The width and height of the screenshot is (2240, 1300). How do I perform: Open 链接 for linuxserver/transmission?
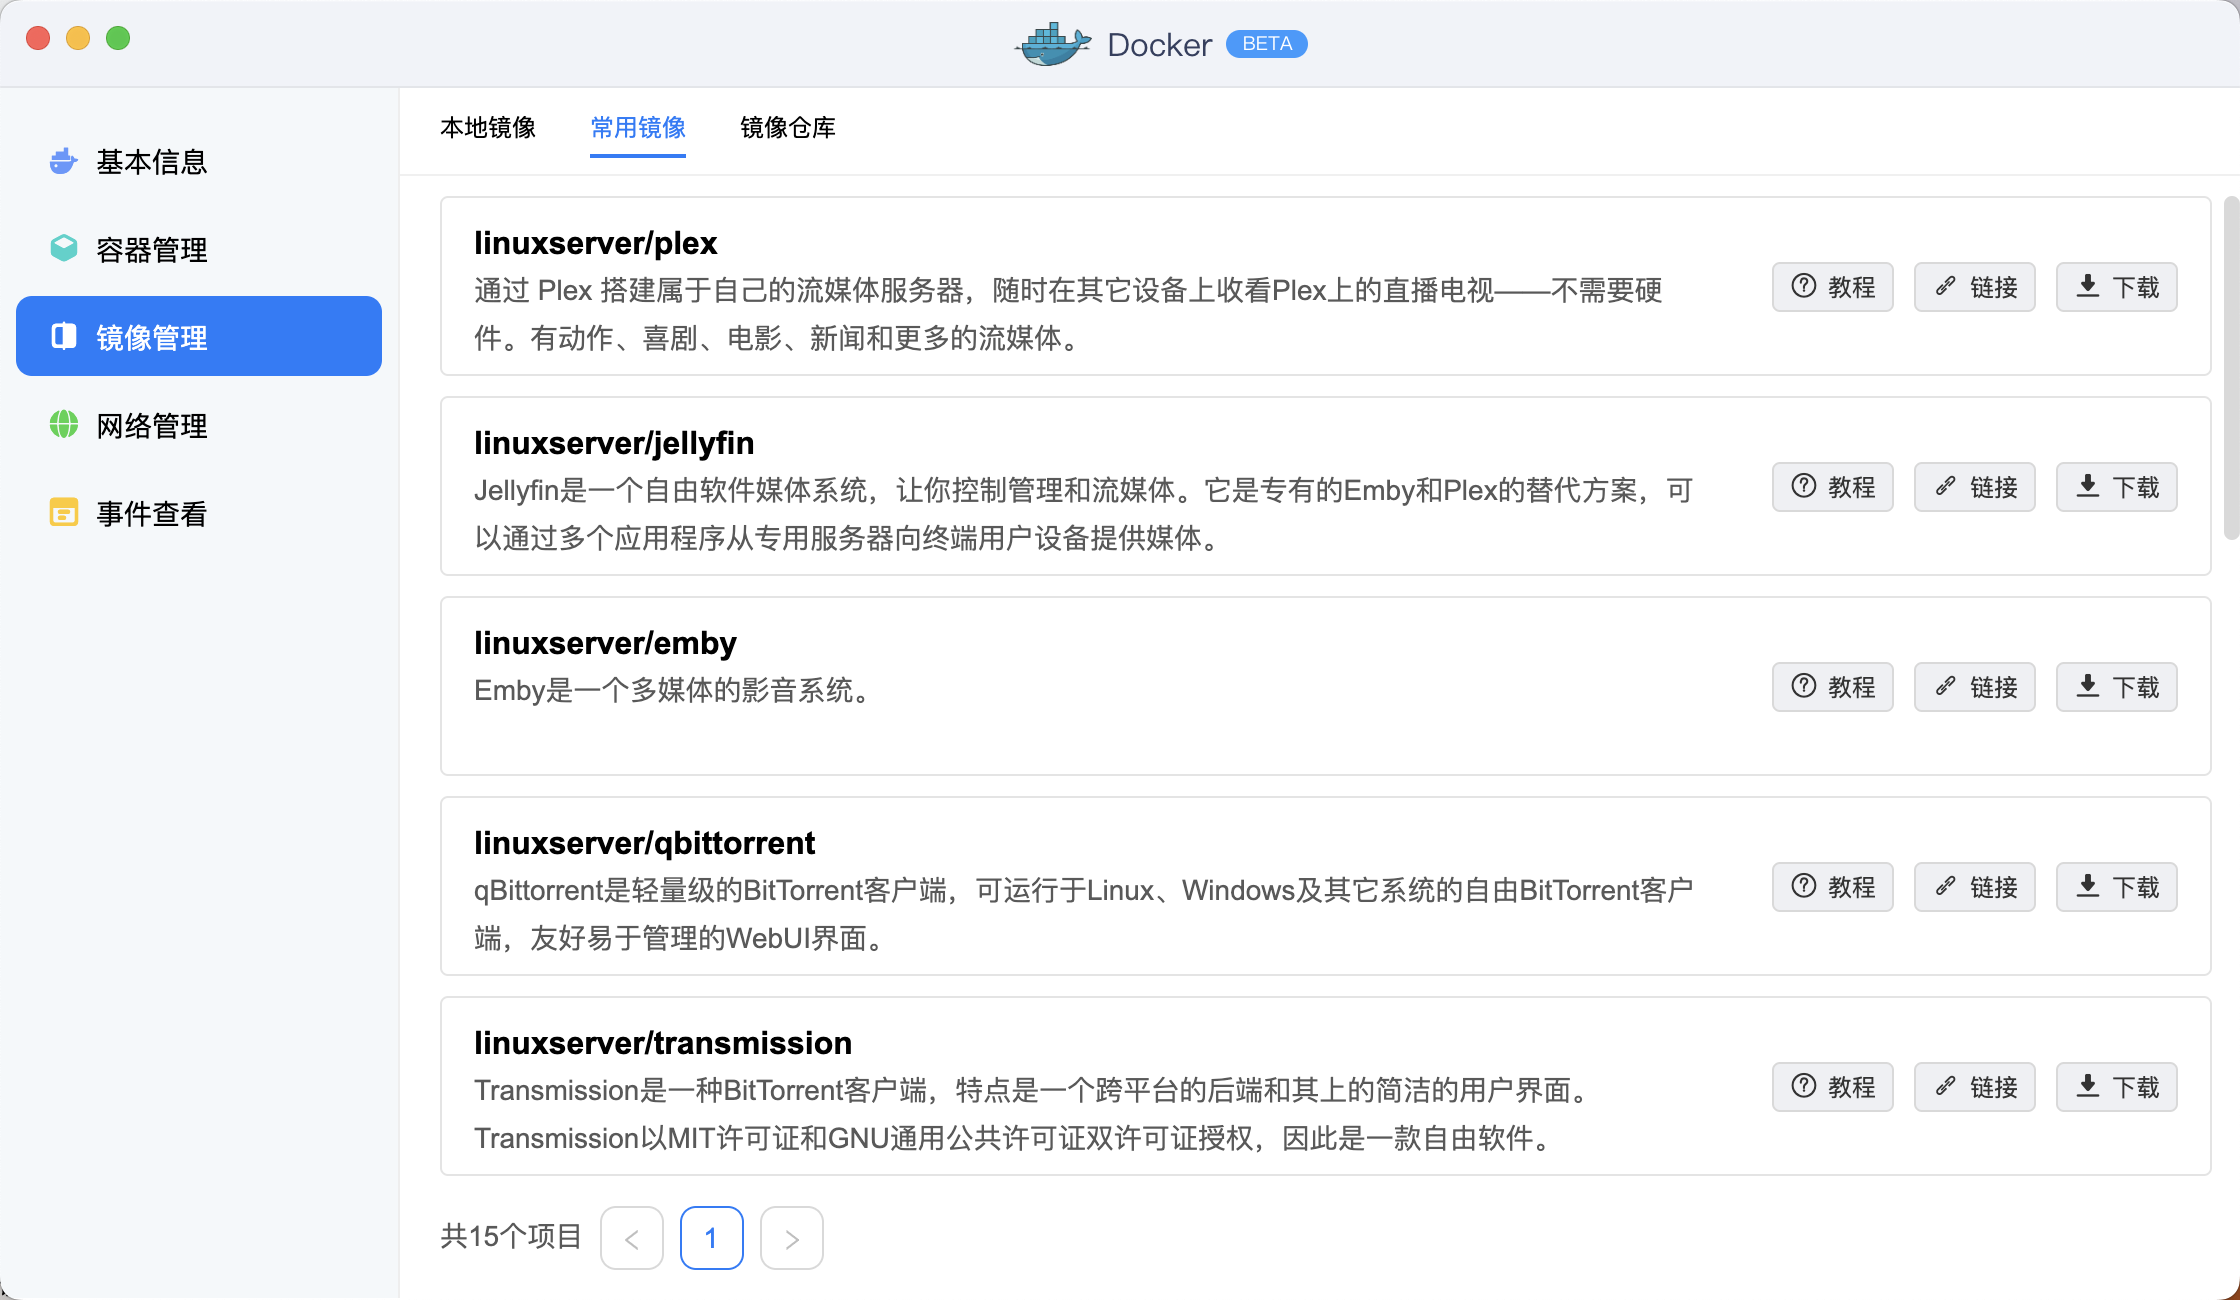click(1975, 1087)
